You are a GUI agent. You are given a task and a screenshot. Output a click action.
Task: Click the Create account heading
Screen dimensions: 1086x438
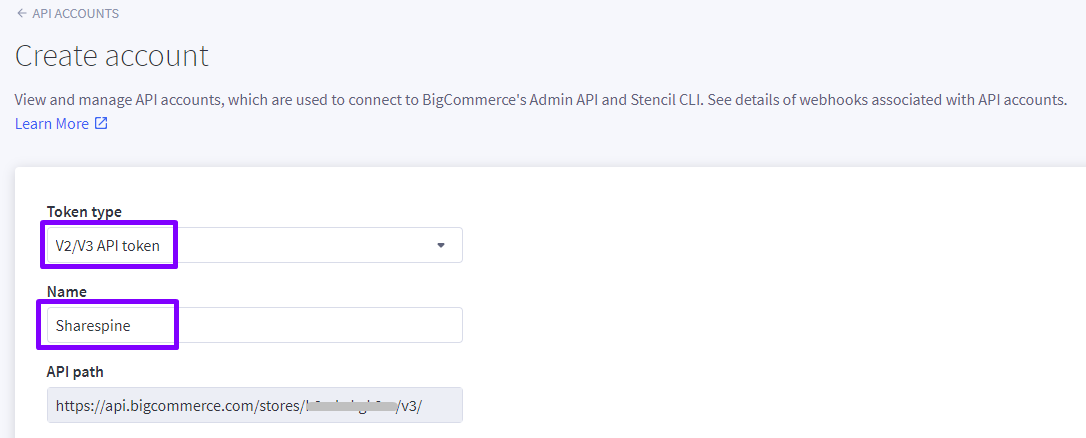click(x=112, y=56)
